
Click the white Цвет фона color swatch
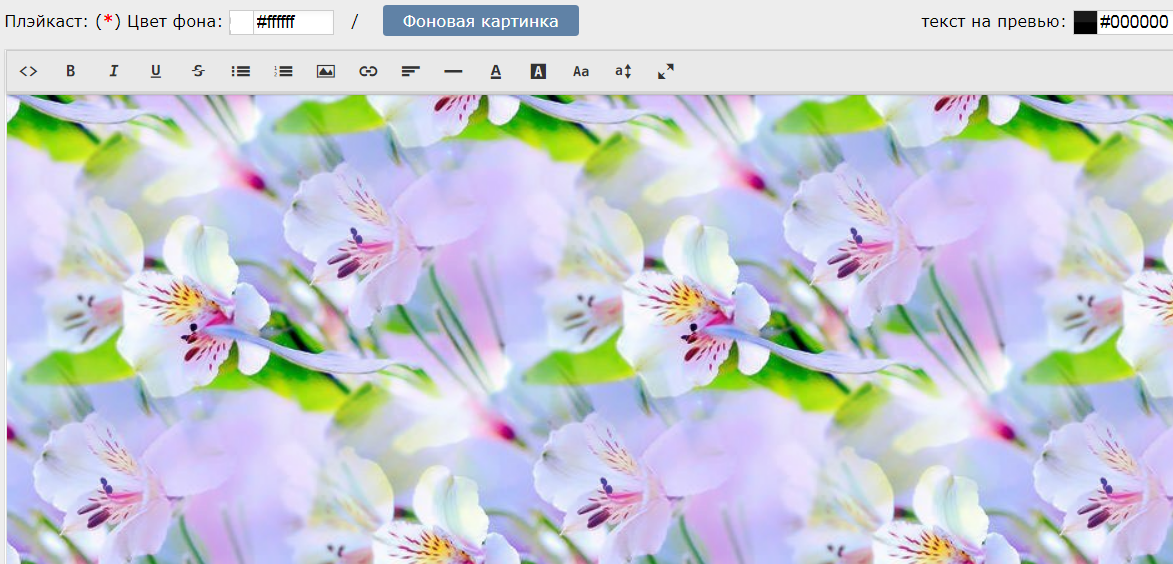point(241,23)
